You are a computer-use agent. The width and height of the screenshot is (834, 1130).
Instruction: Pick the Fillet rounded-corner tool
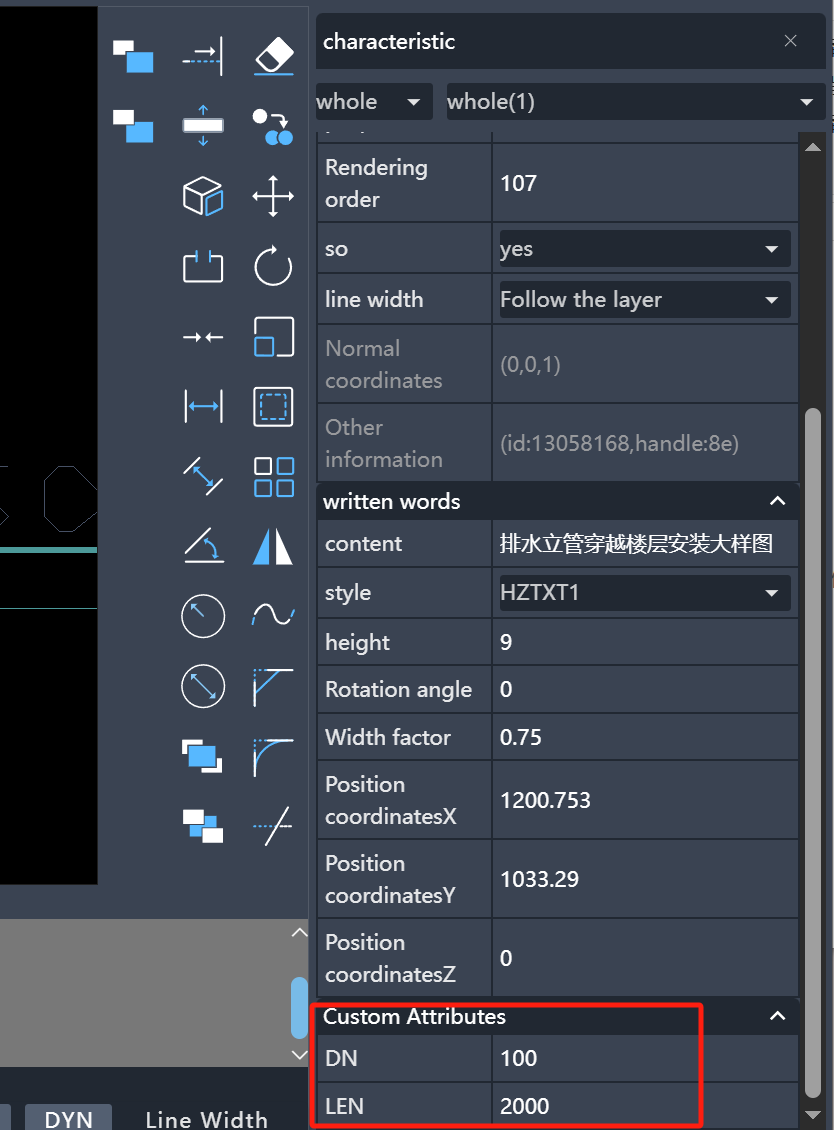(x=273, y=757)
